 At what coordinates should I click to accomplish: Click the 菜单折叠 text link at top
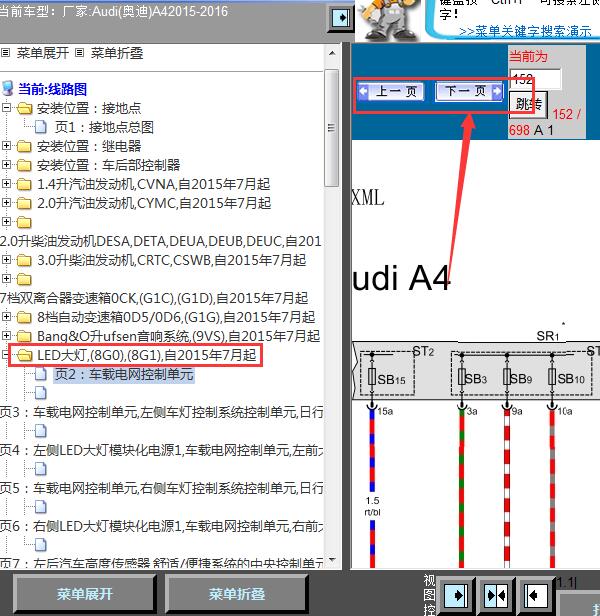[117, 53]
